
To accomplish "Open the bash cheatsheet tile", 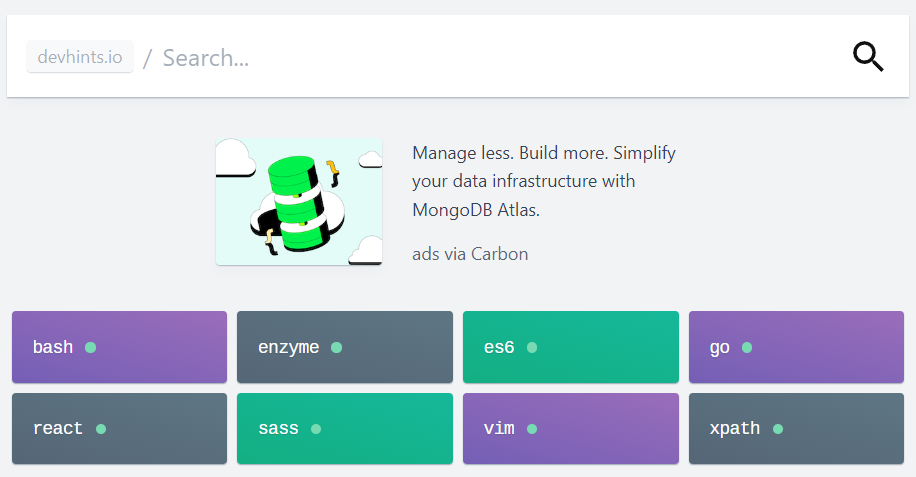I will click(119, 347).
